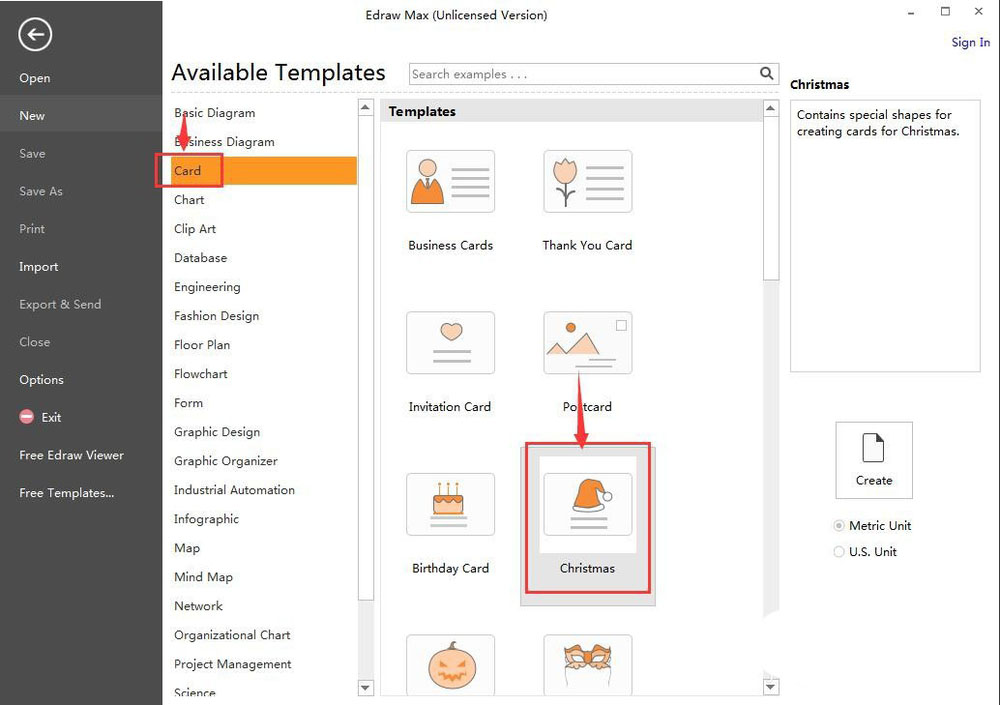1000x705 pixels.
Task: Select the Graphic Design category
Action: point(217,432)
